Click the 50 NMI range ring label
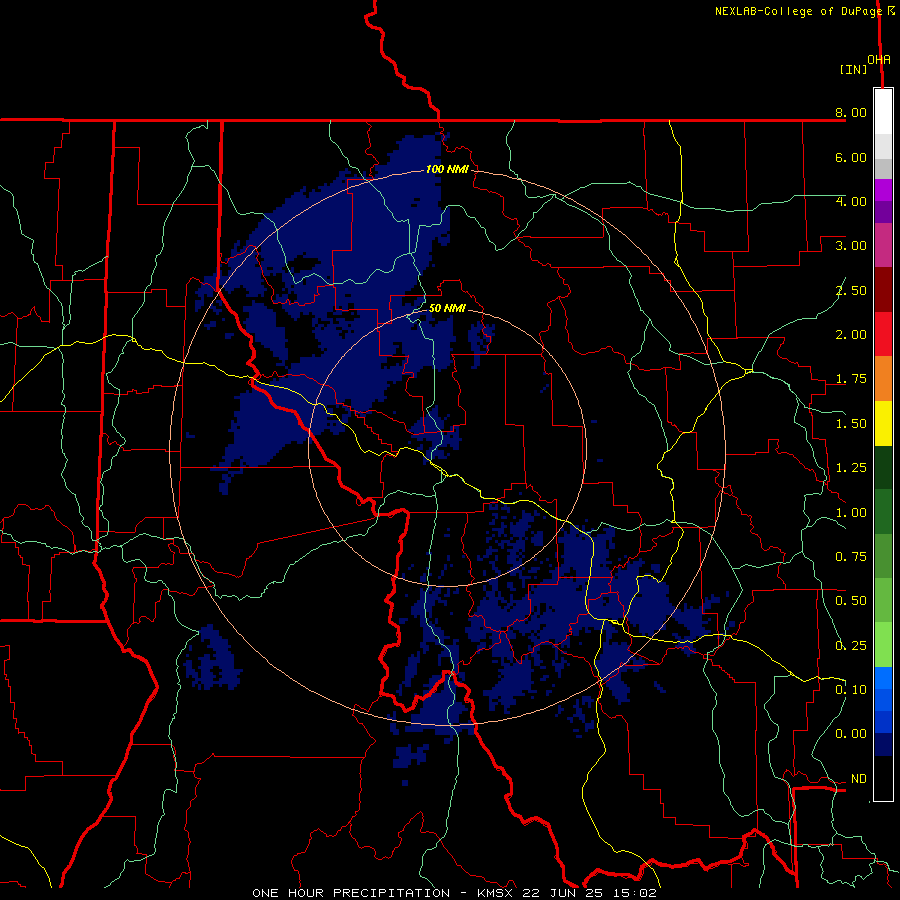 click(447, 308)
